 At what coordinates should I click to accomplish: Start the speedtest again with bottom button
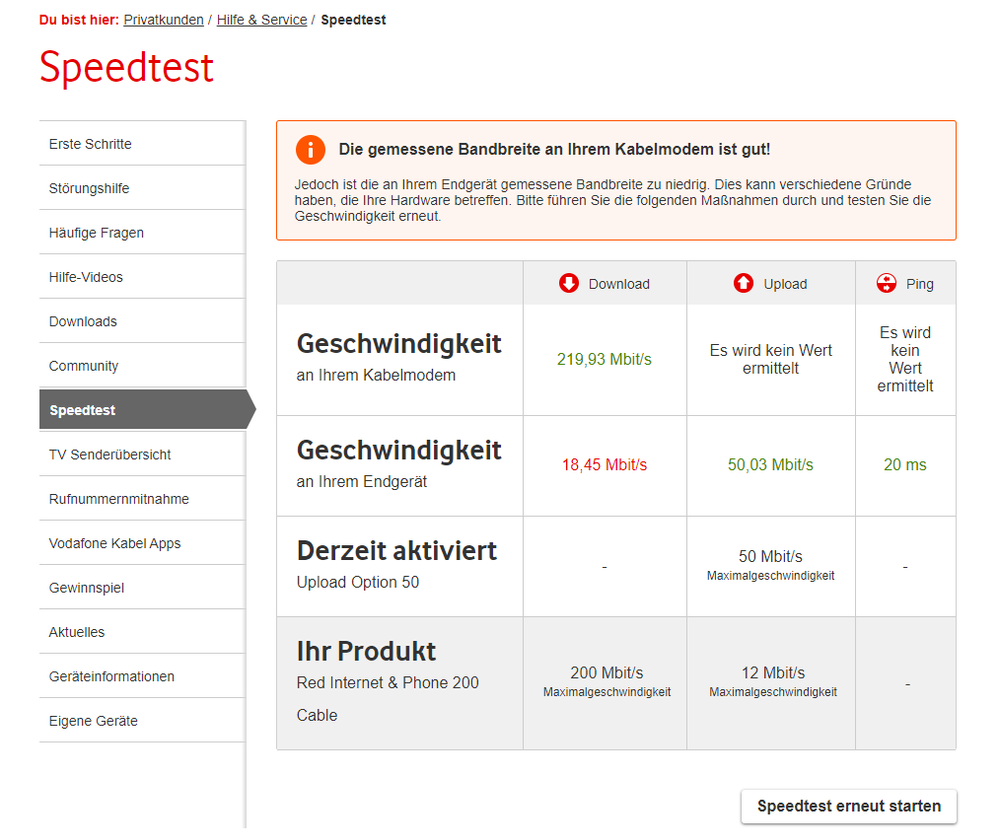click(848, 806)
